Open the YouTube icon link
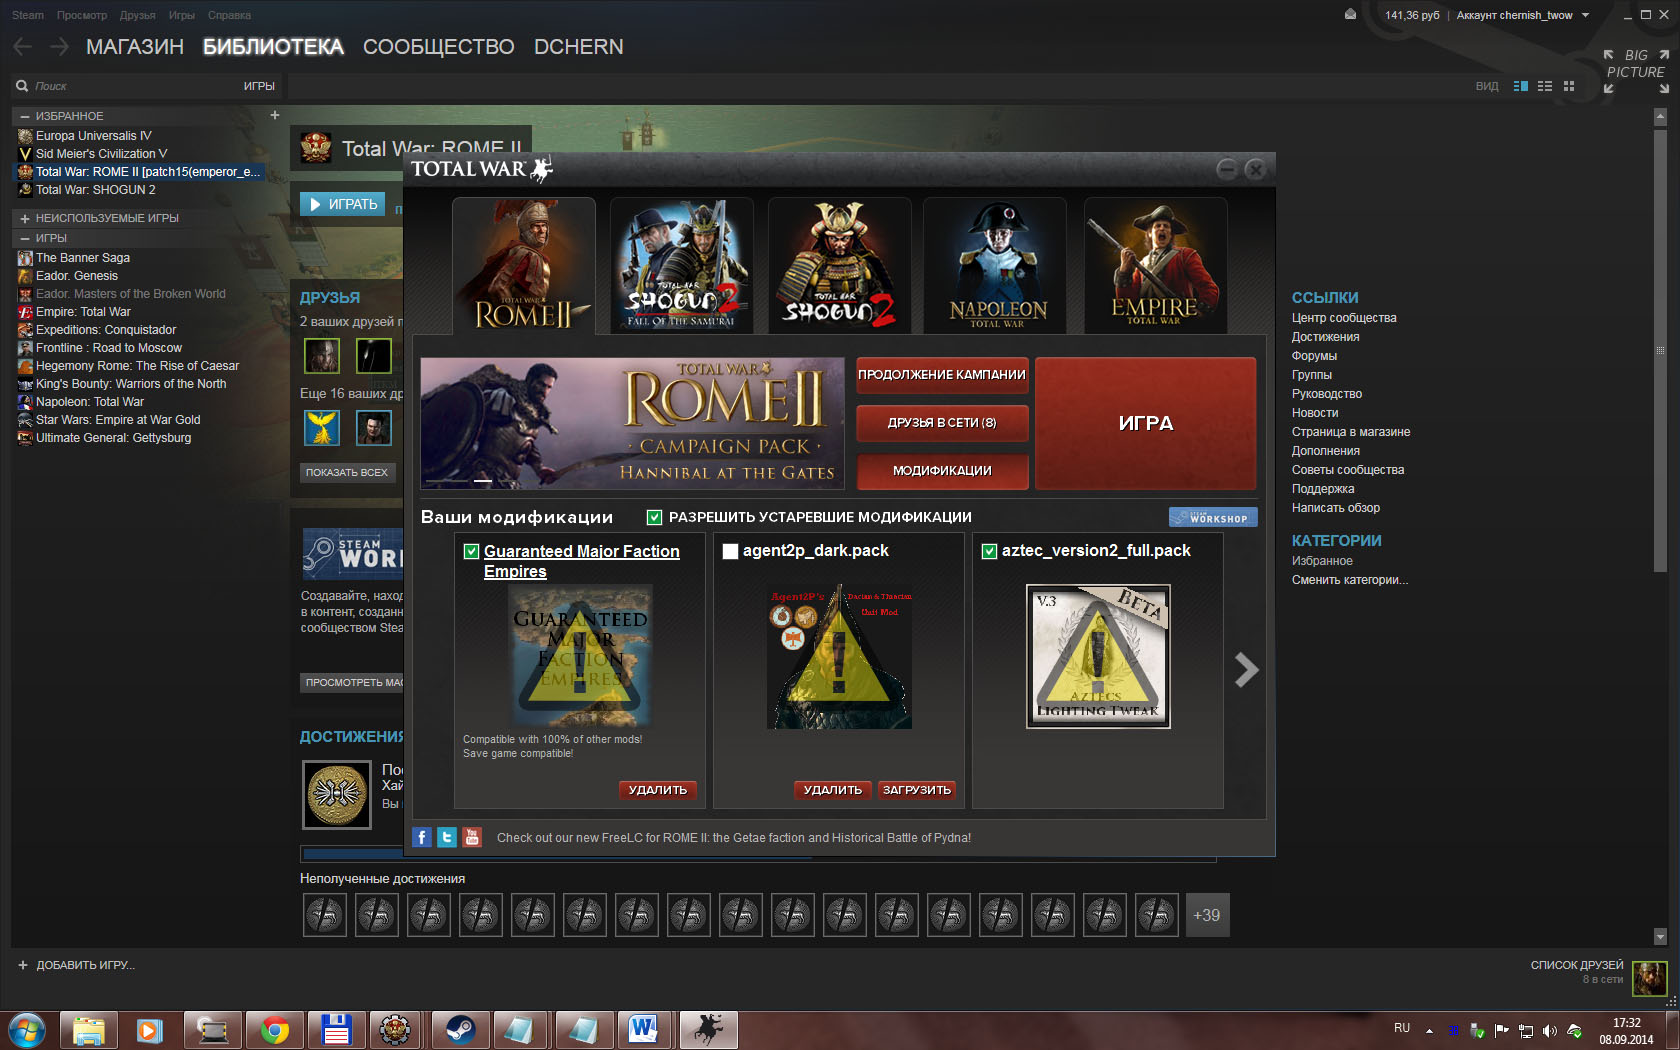Image resolution: width=1680 pixels, height=1050 pixels. 472,837
